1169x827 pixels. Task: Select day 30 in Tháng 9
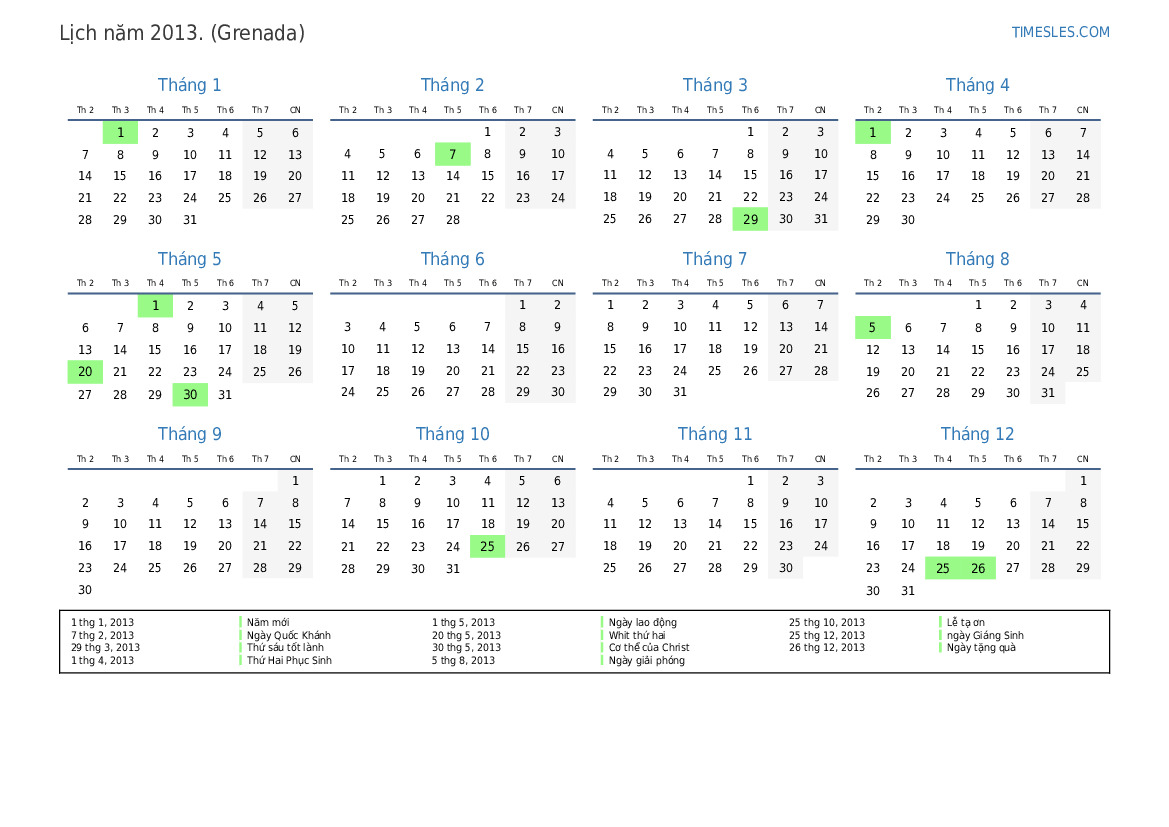pyautogui.click(x=85, y=590)
